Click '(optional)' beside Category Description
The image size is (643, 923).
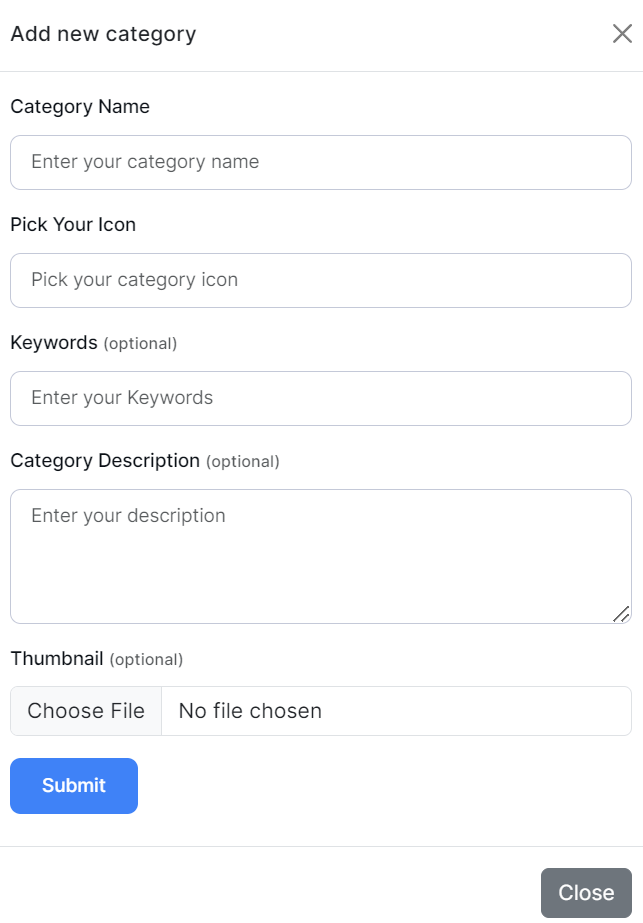[x=243, y=462]
